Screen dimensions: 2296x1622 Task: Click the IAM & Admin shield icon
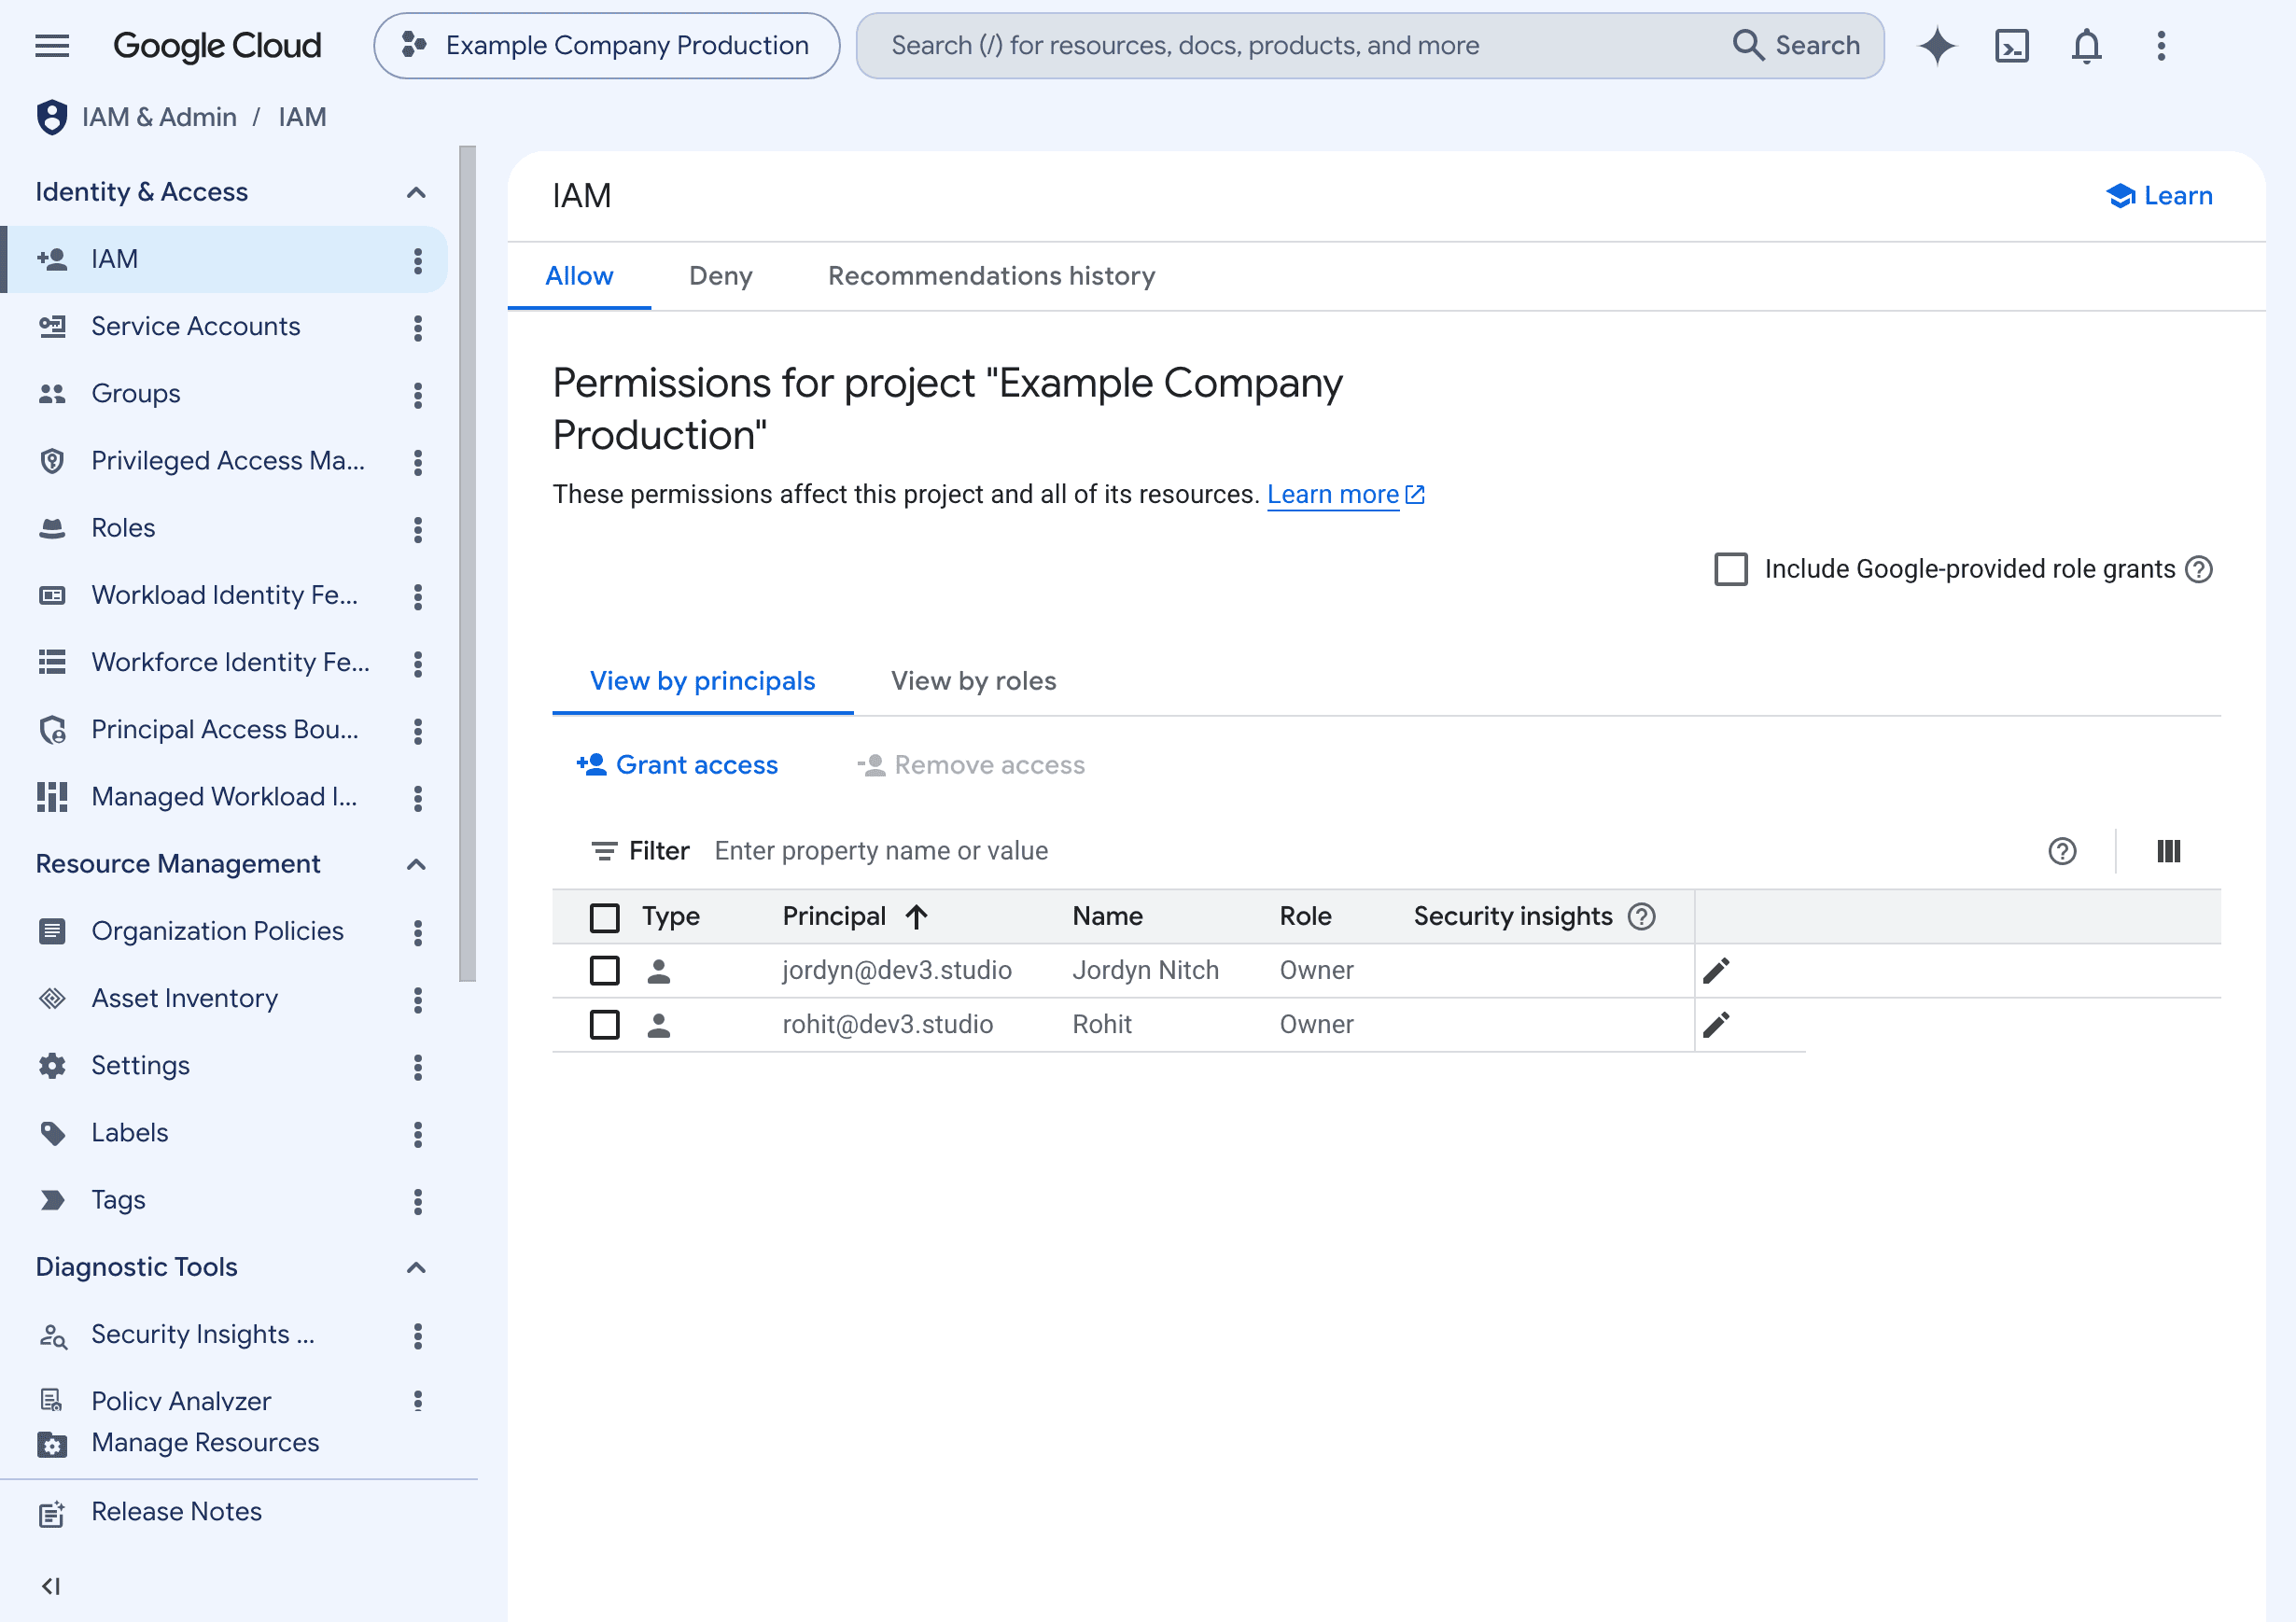pos(52,117)
